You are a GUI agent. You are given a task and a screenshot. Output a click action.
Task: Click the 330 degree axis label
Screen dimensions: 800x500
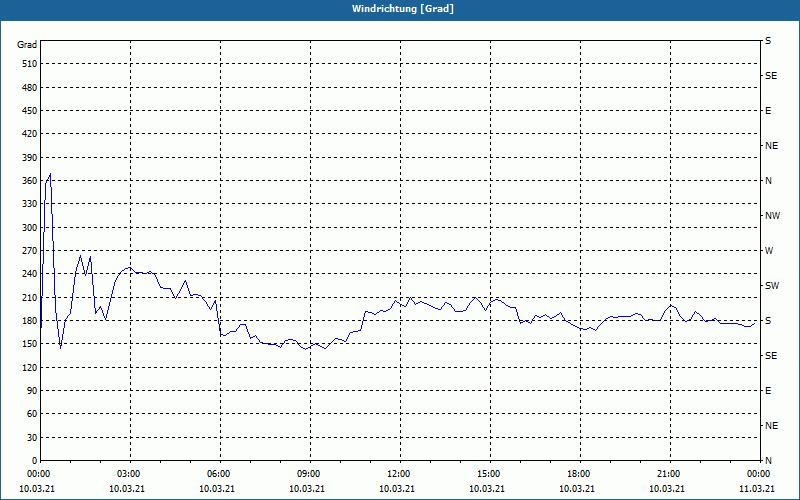click(30, 204)
